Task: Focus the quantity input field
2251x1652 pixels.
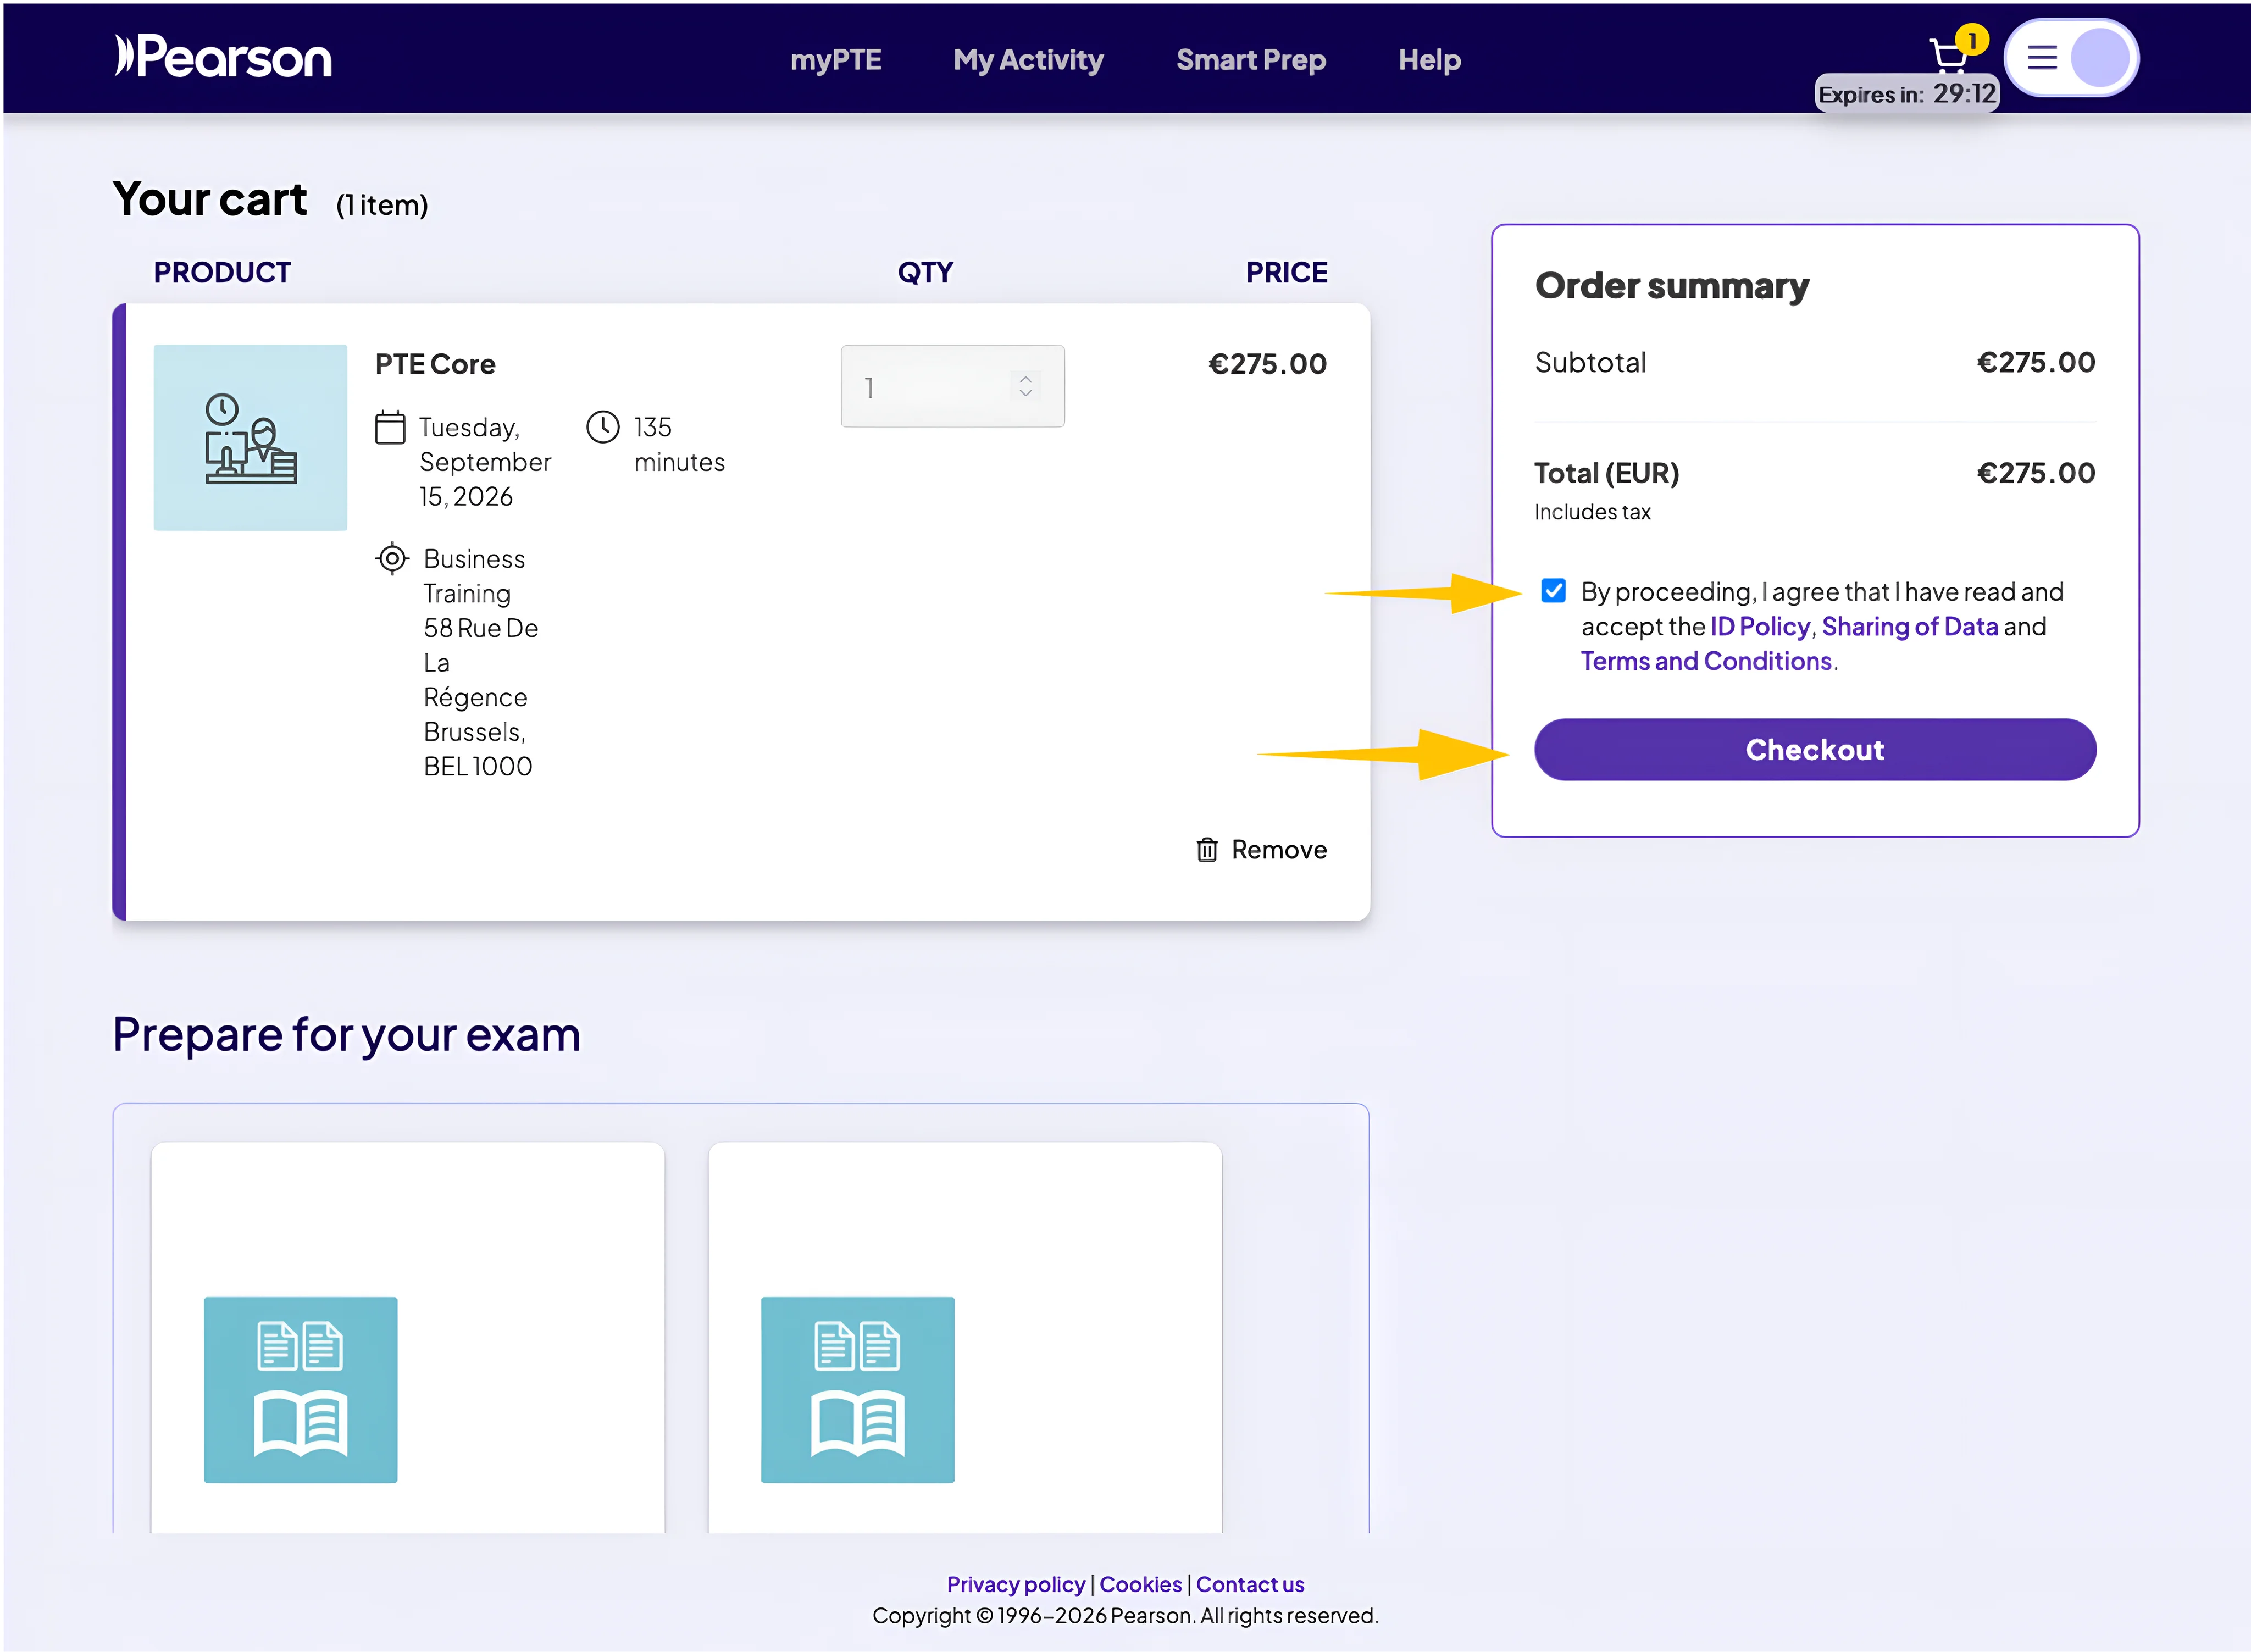Action: [x=952, y=387]
